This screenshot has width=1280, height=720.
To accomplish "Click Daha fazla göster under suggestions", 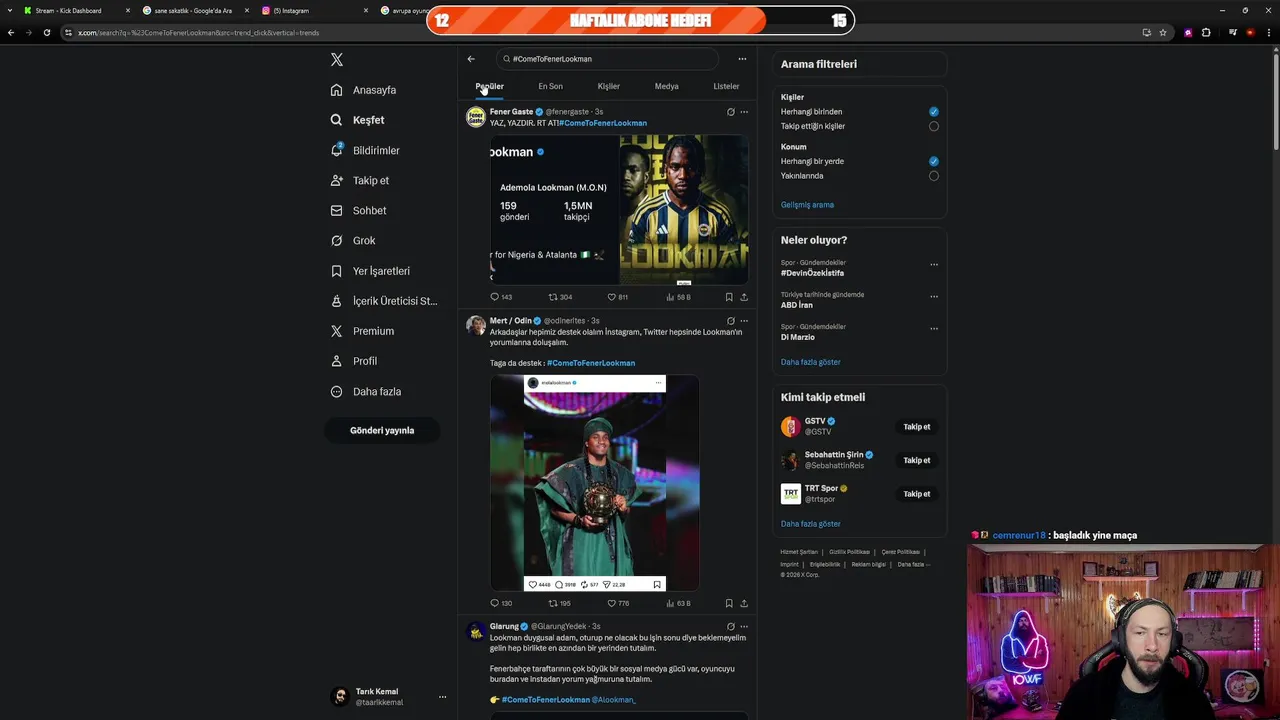I will coord(811,524).
